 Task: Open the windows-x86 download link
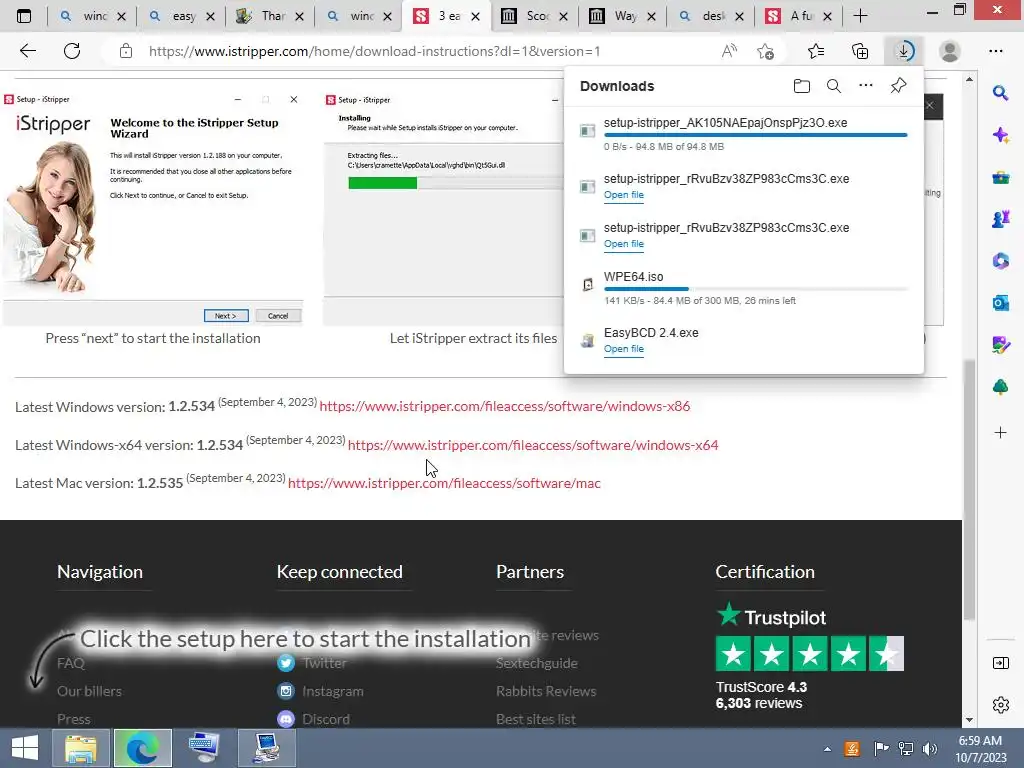click(504, 406)
